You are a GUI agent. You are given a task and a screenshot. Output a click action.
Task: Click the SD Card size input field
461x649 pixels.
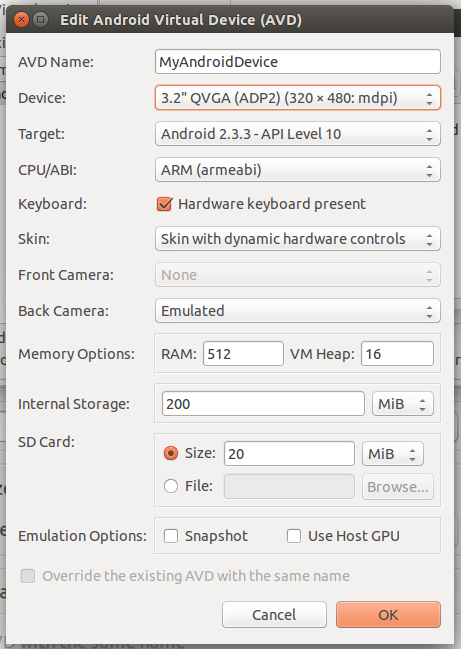tap(289, 454)
